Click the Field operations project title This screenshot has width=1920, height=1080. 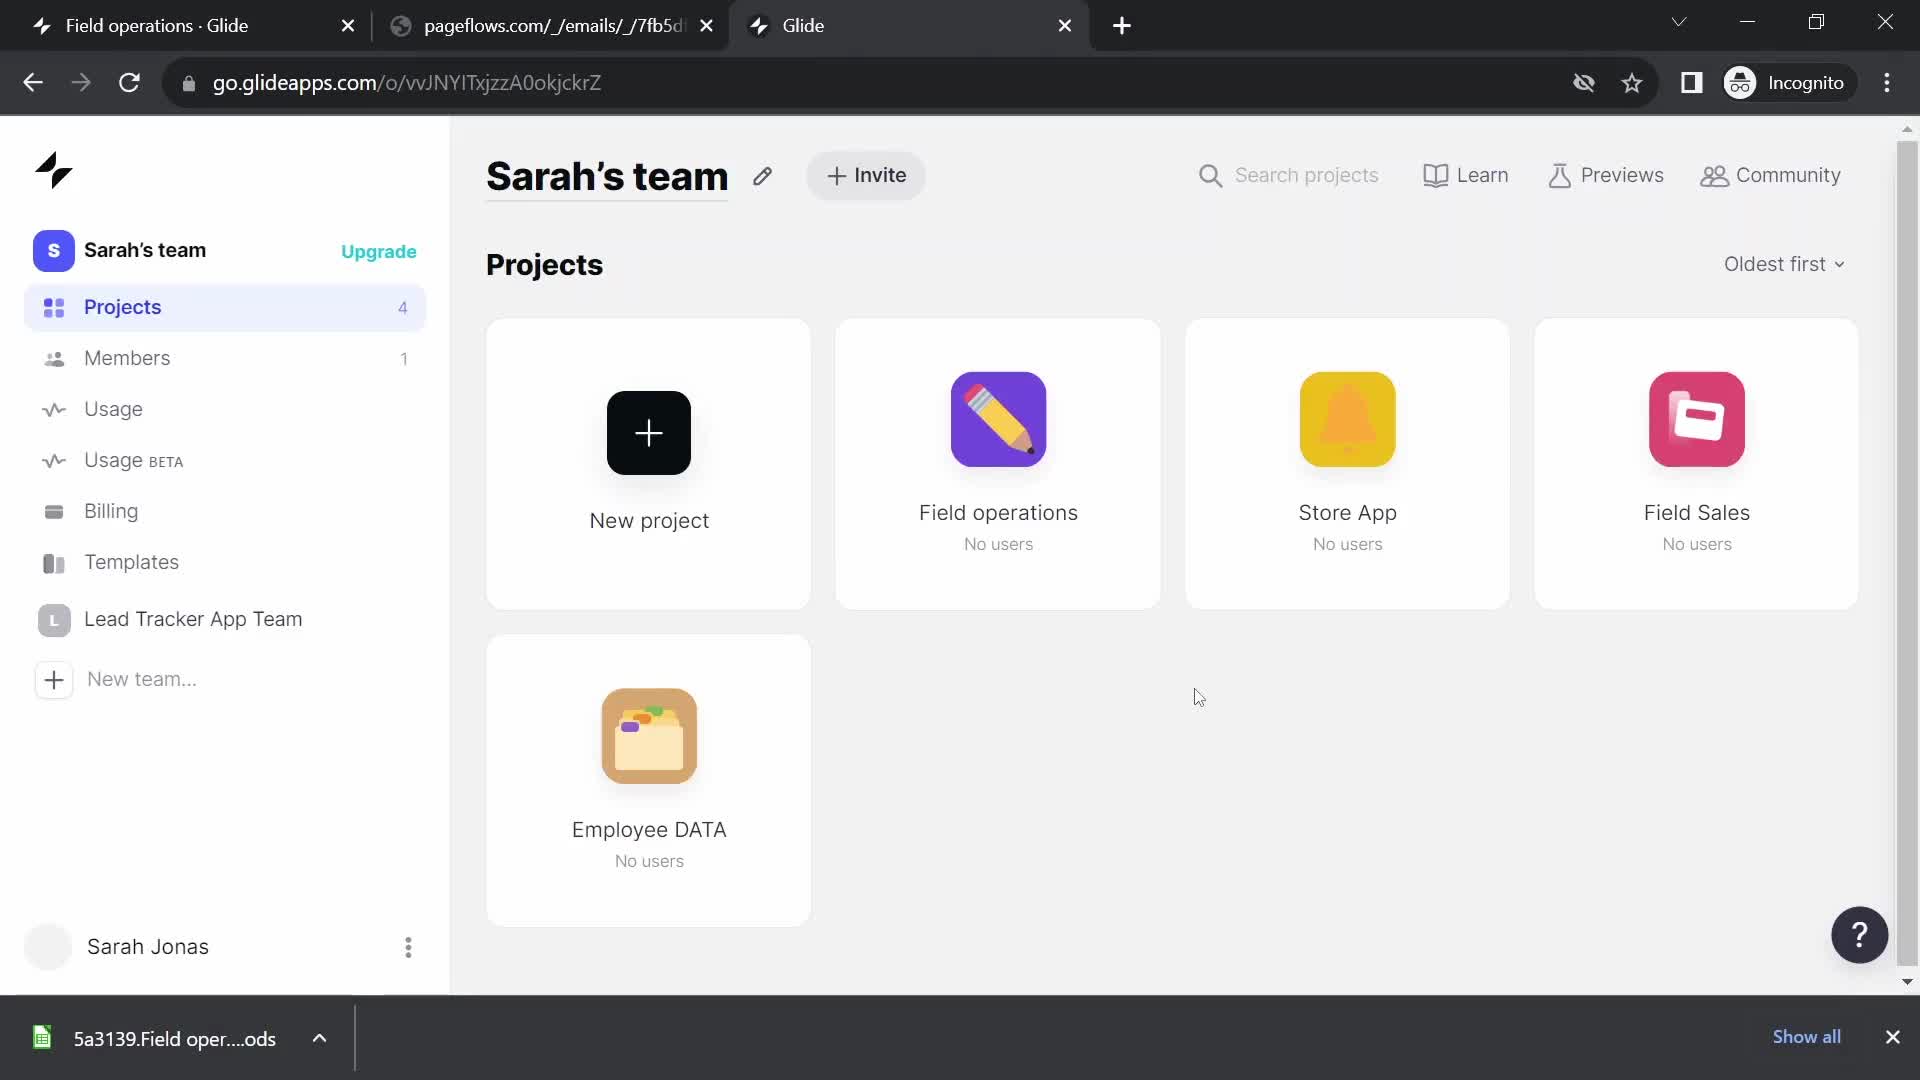coord(998,513)
